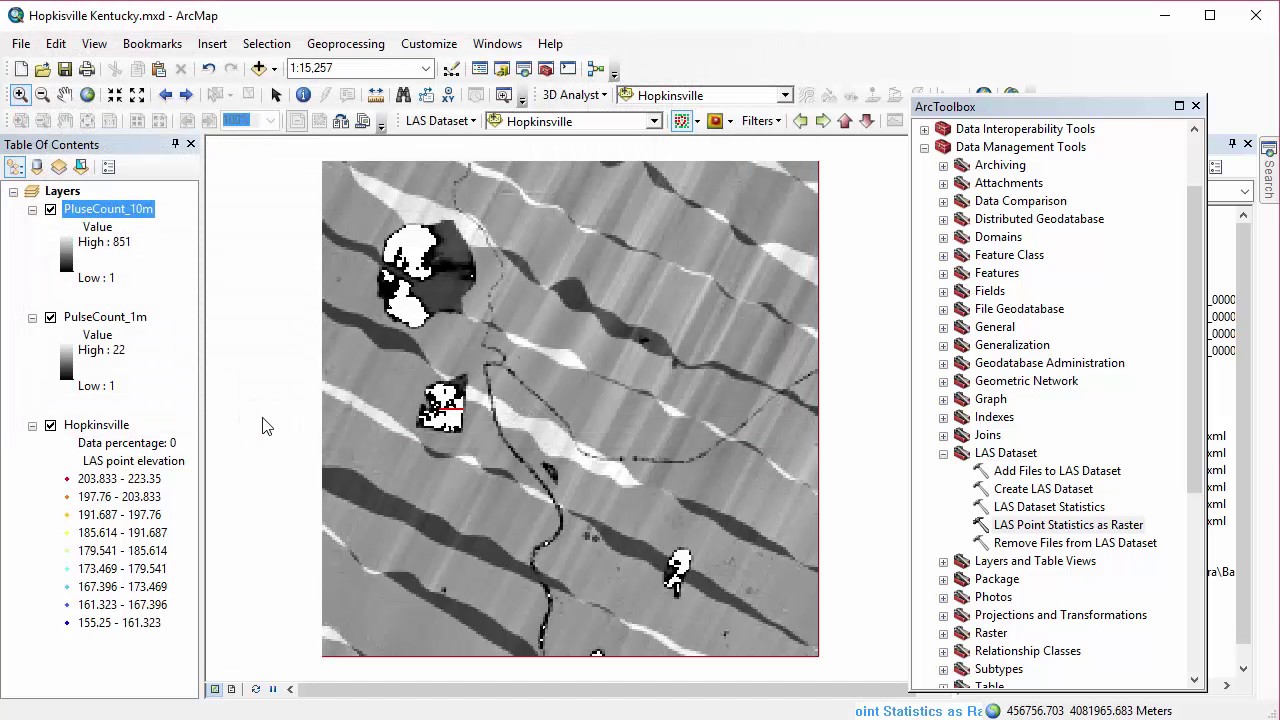Undo the last action

pos(208,69)
